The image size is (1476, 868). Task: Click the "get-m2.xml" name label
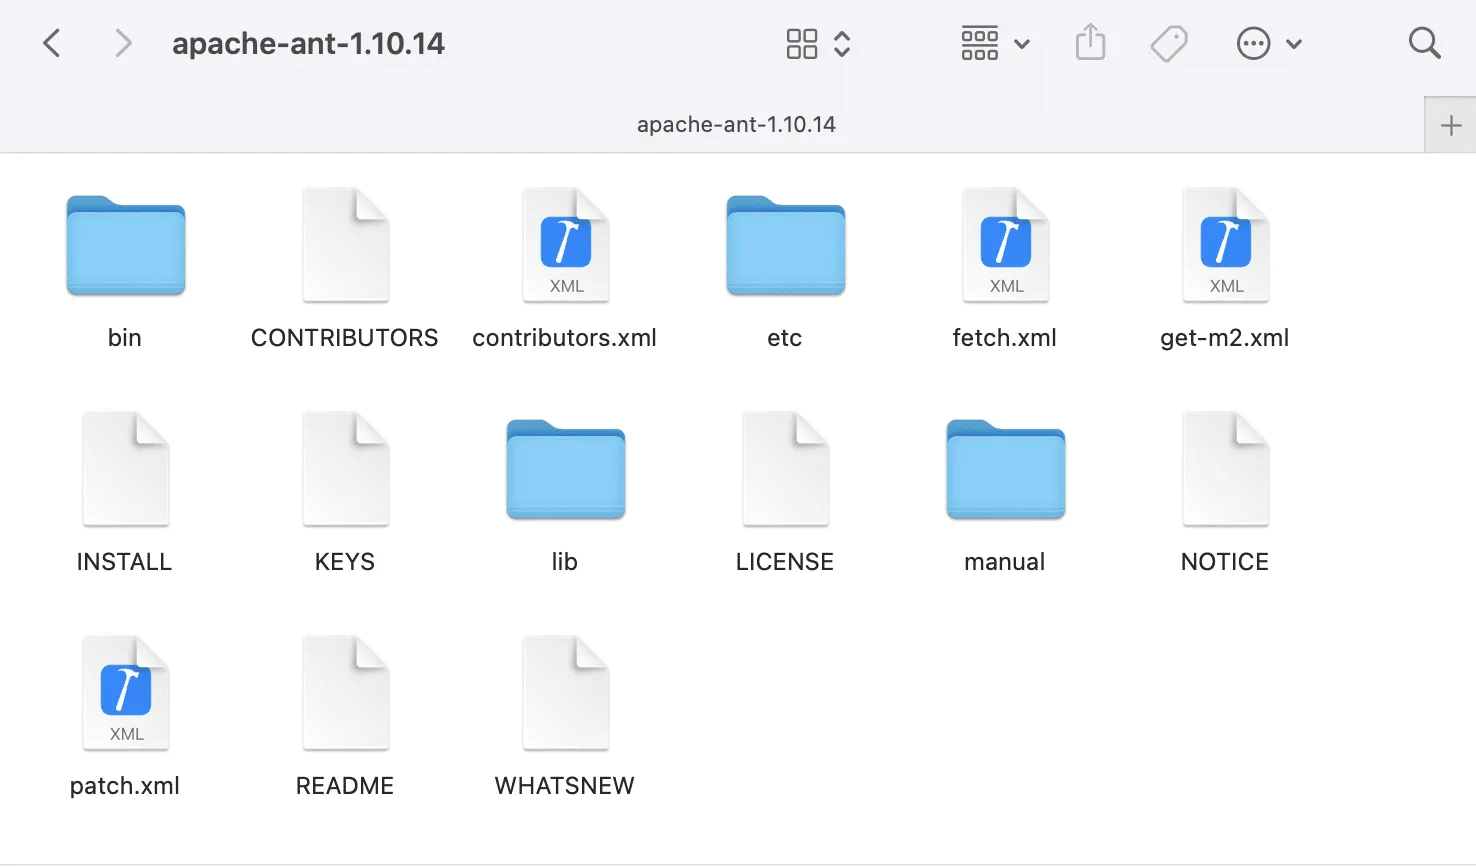pos(1225,338)
